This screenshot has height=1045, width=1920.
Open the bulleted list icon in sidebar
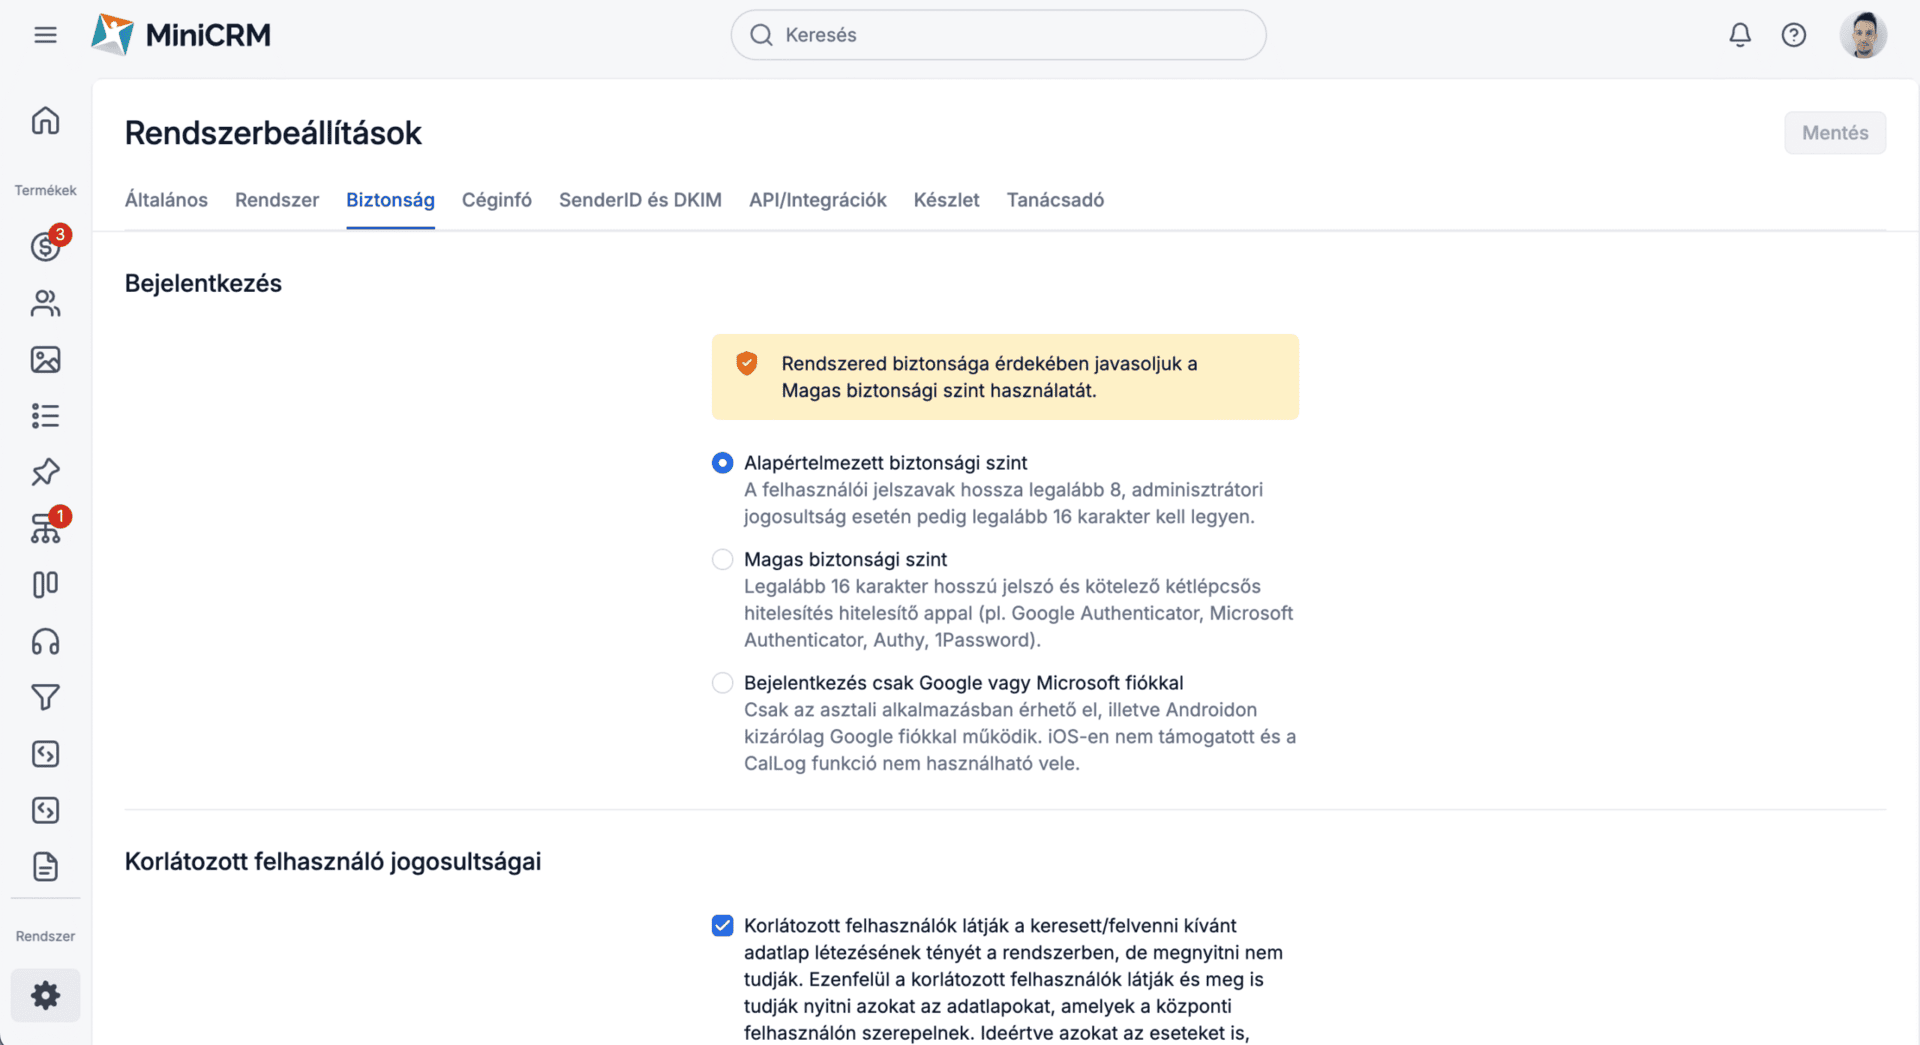(45, 416)
